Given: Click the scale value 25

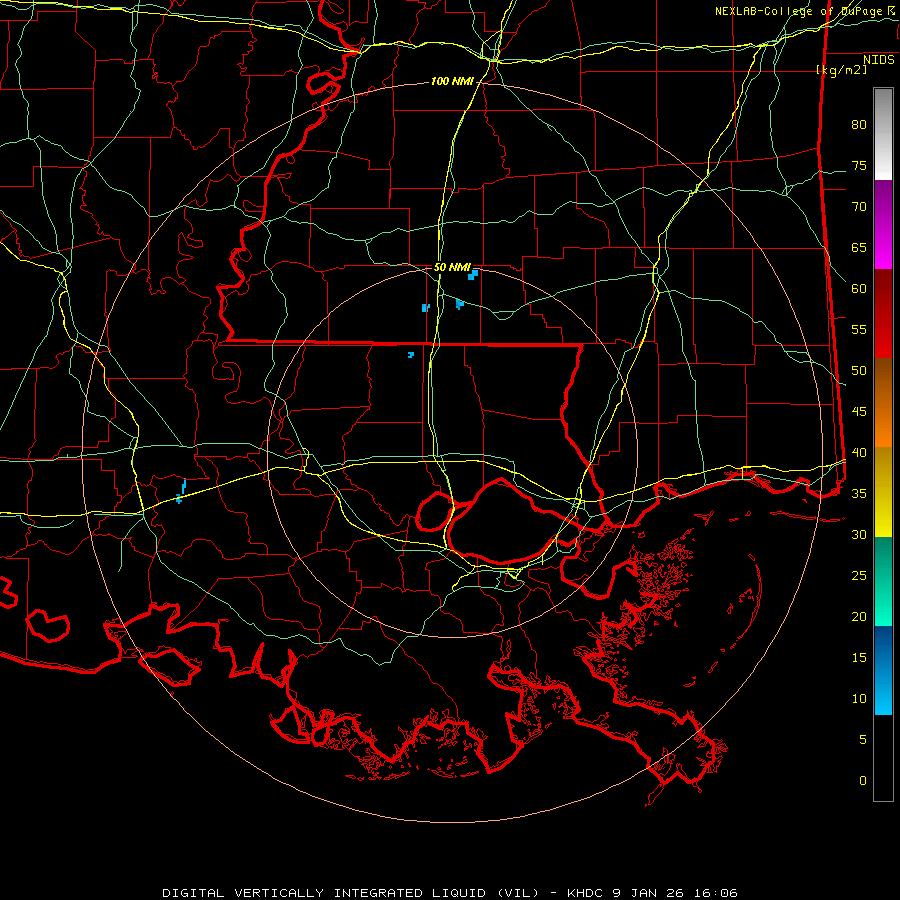Looking at the screenshot, I should [x=859, y=576].
